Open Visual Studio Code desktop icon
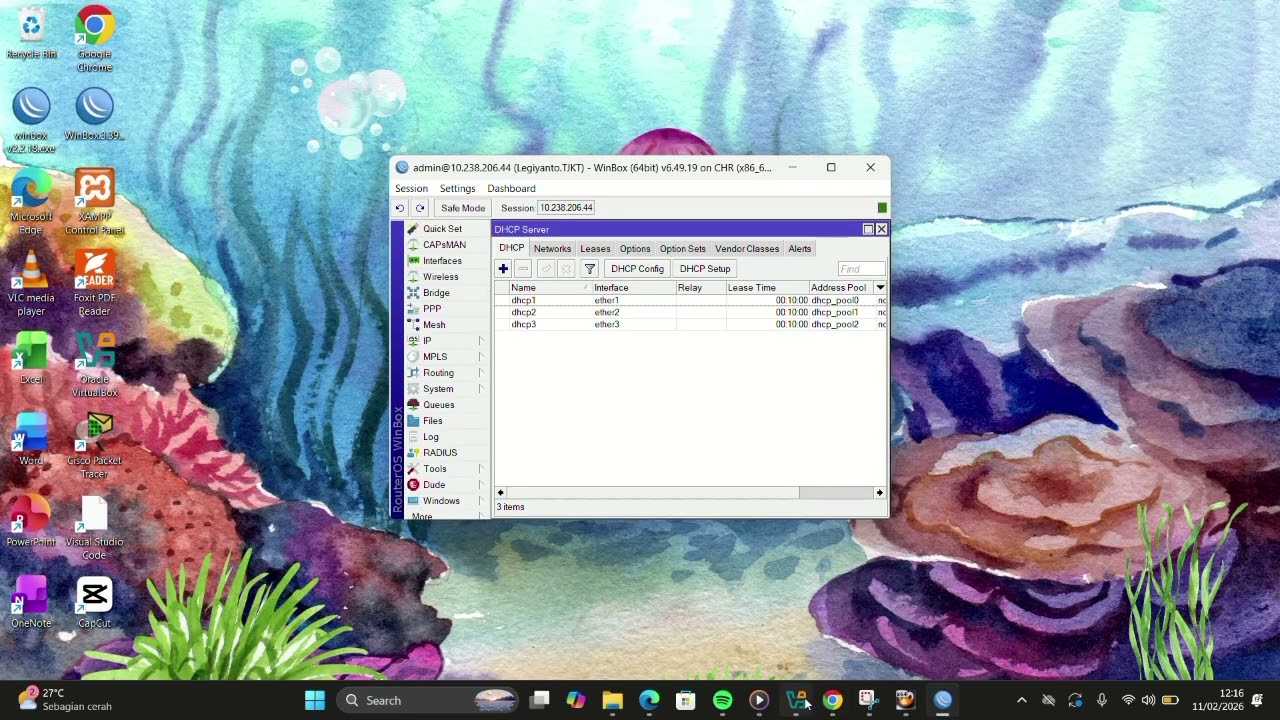This screenshot has width=1280, height=720. (94, 527)
